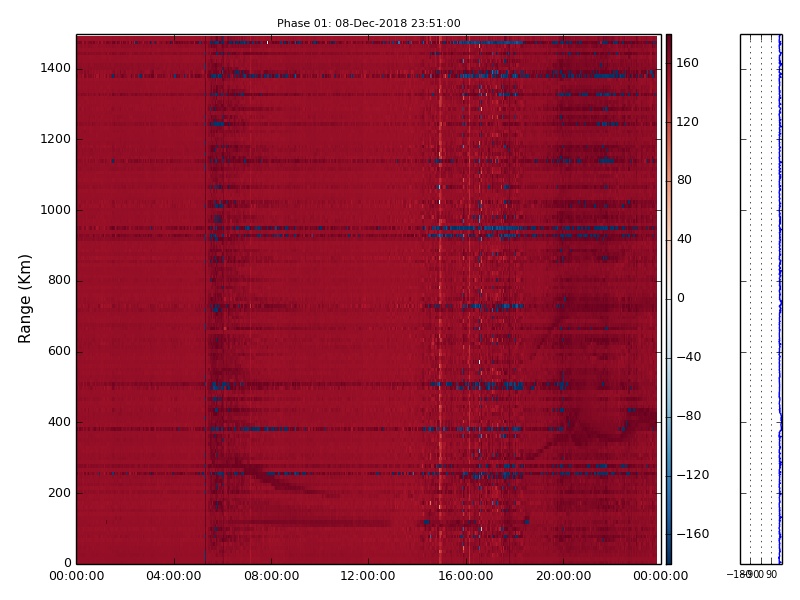Click the colorbar label 160
800x600 pixels.
[687, 63]
